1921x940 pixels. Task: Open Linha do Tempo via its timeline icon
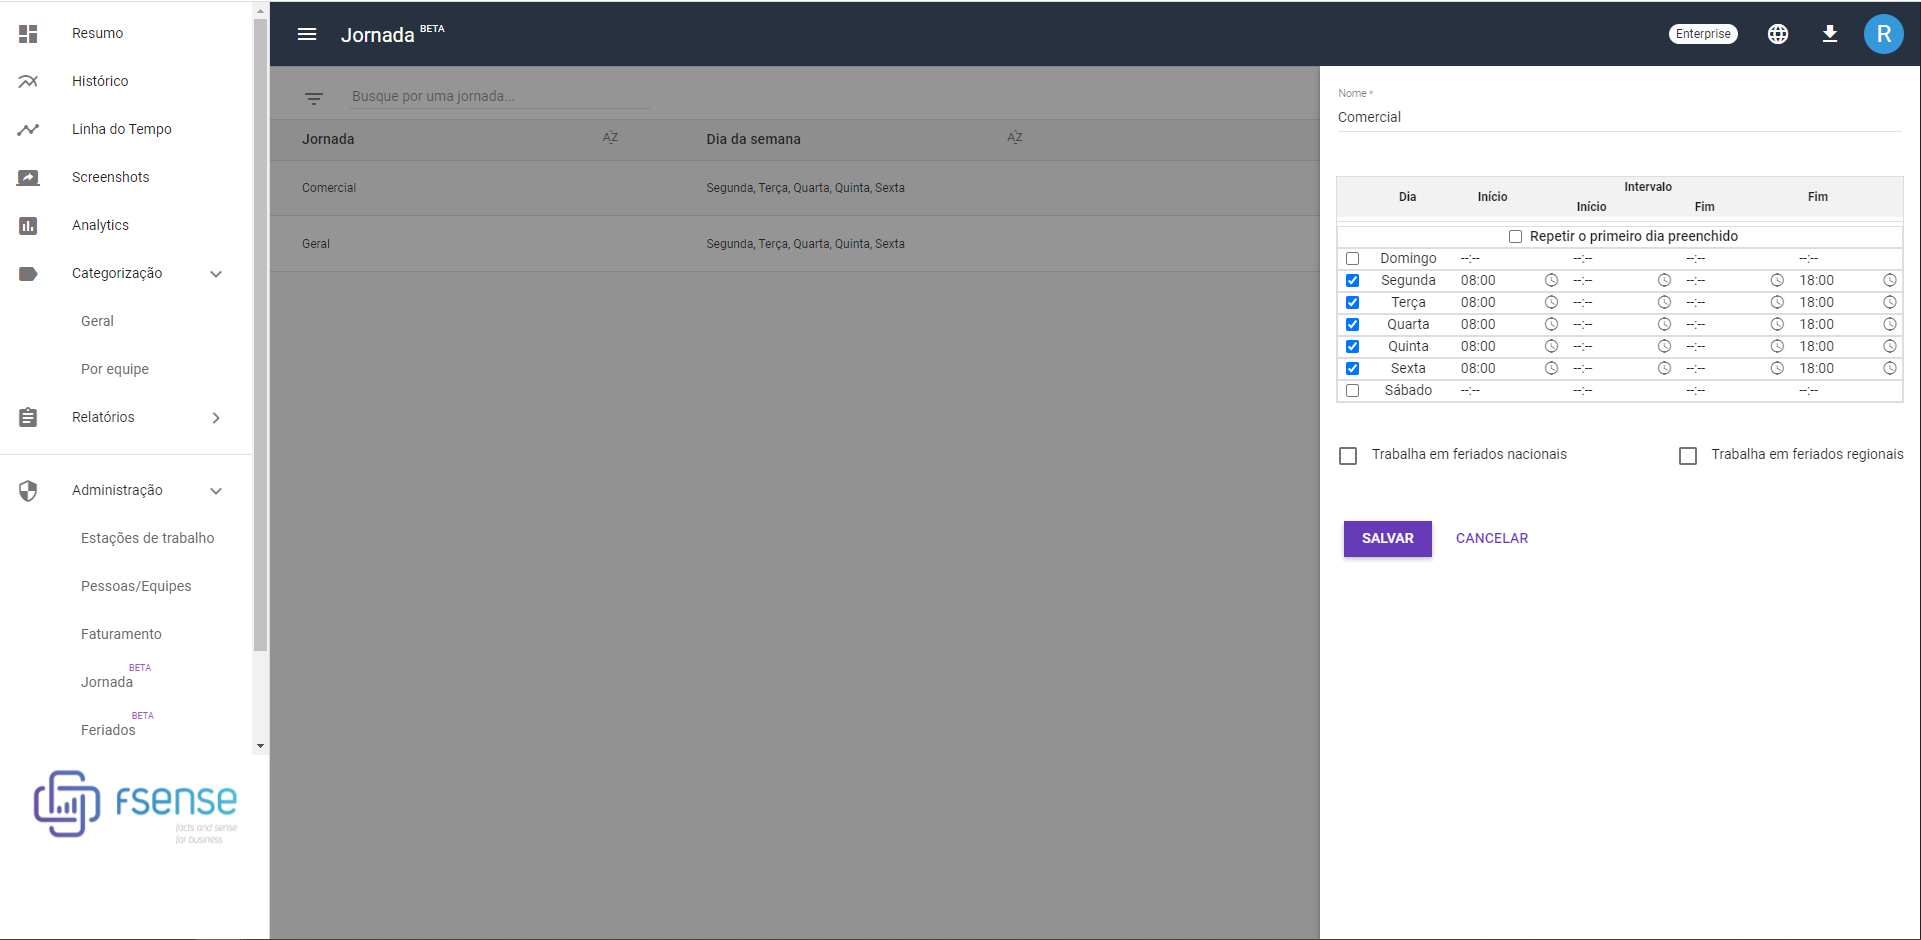(28, 129)
